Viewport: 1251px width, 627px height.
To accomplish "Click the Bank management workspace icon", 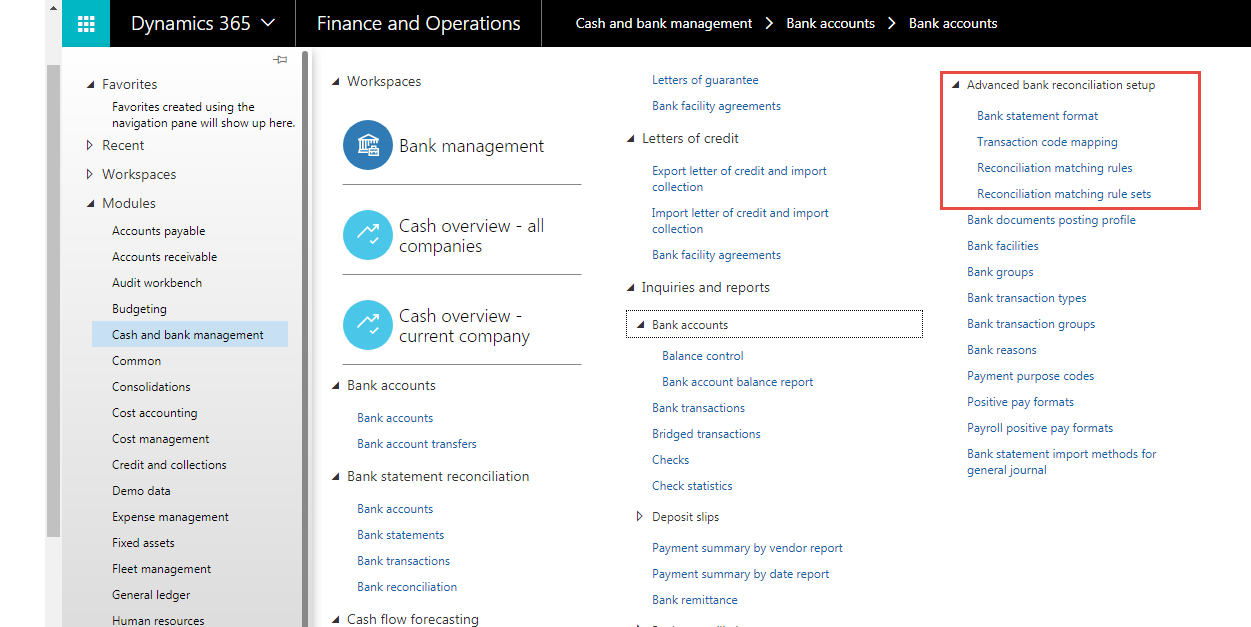I will 367,145.
